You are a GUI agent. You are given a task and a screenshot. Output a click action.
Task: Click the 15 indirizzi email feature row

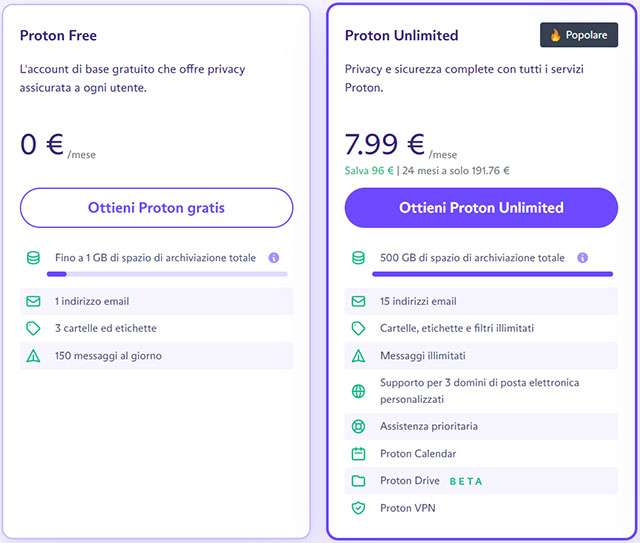click(480, 301)
